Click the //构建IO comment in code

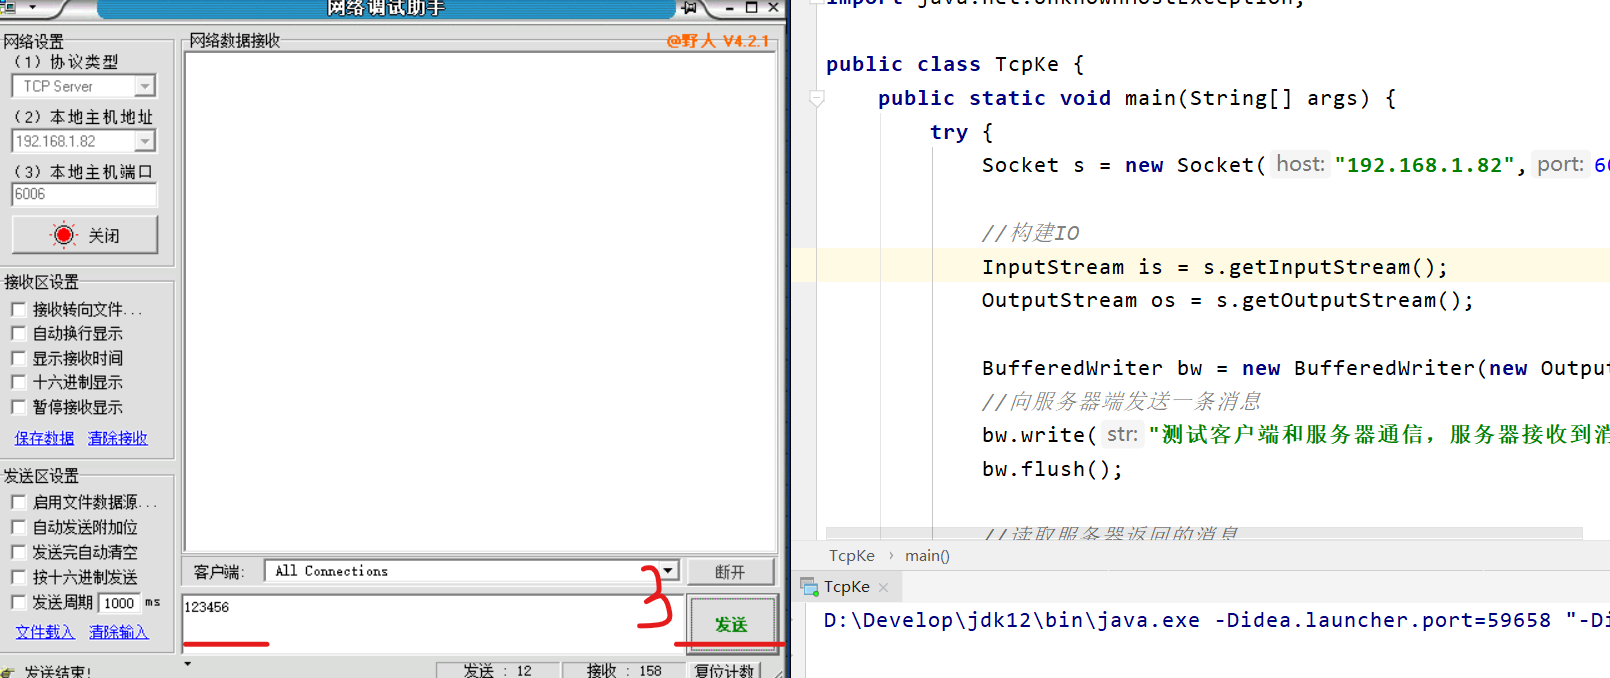pos(1031,233)
